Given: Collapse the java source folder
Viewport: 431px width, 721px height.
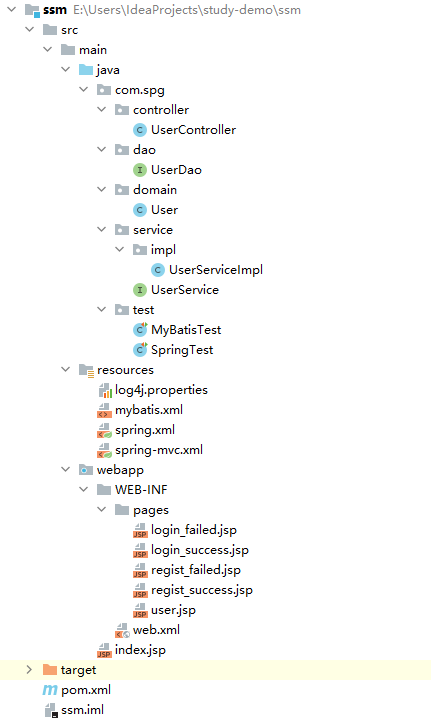Looking at the screenshot, I should point(66,69).
